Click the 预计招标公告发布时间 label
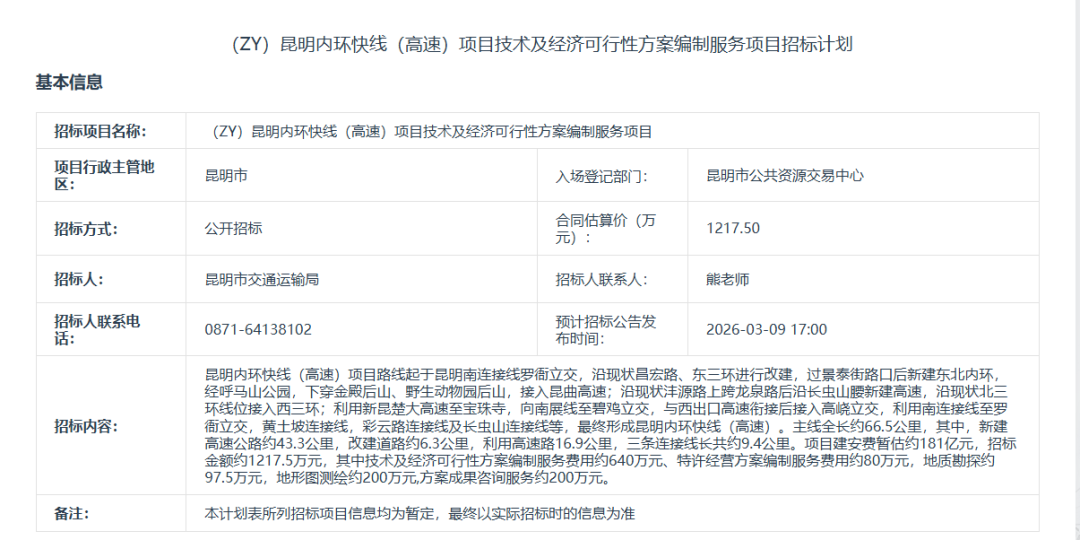The width and height of the screenshot is (1080, 540). (606, 329)
